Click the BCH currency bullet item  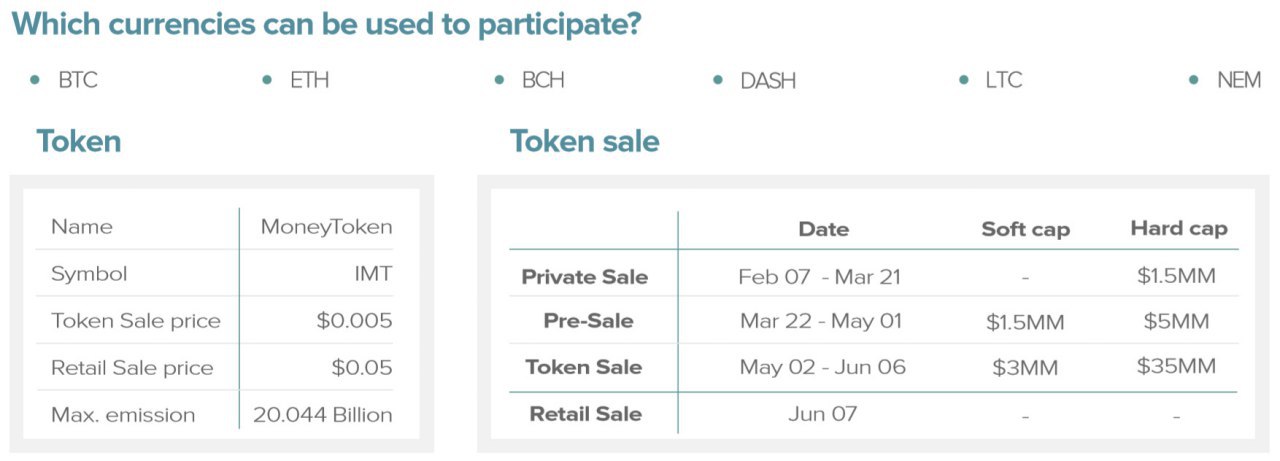click(x=543, y=80)
